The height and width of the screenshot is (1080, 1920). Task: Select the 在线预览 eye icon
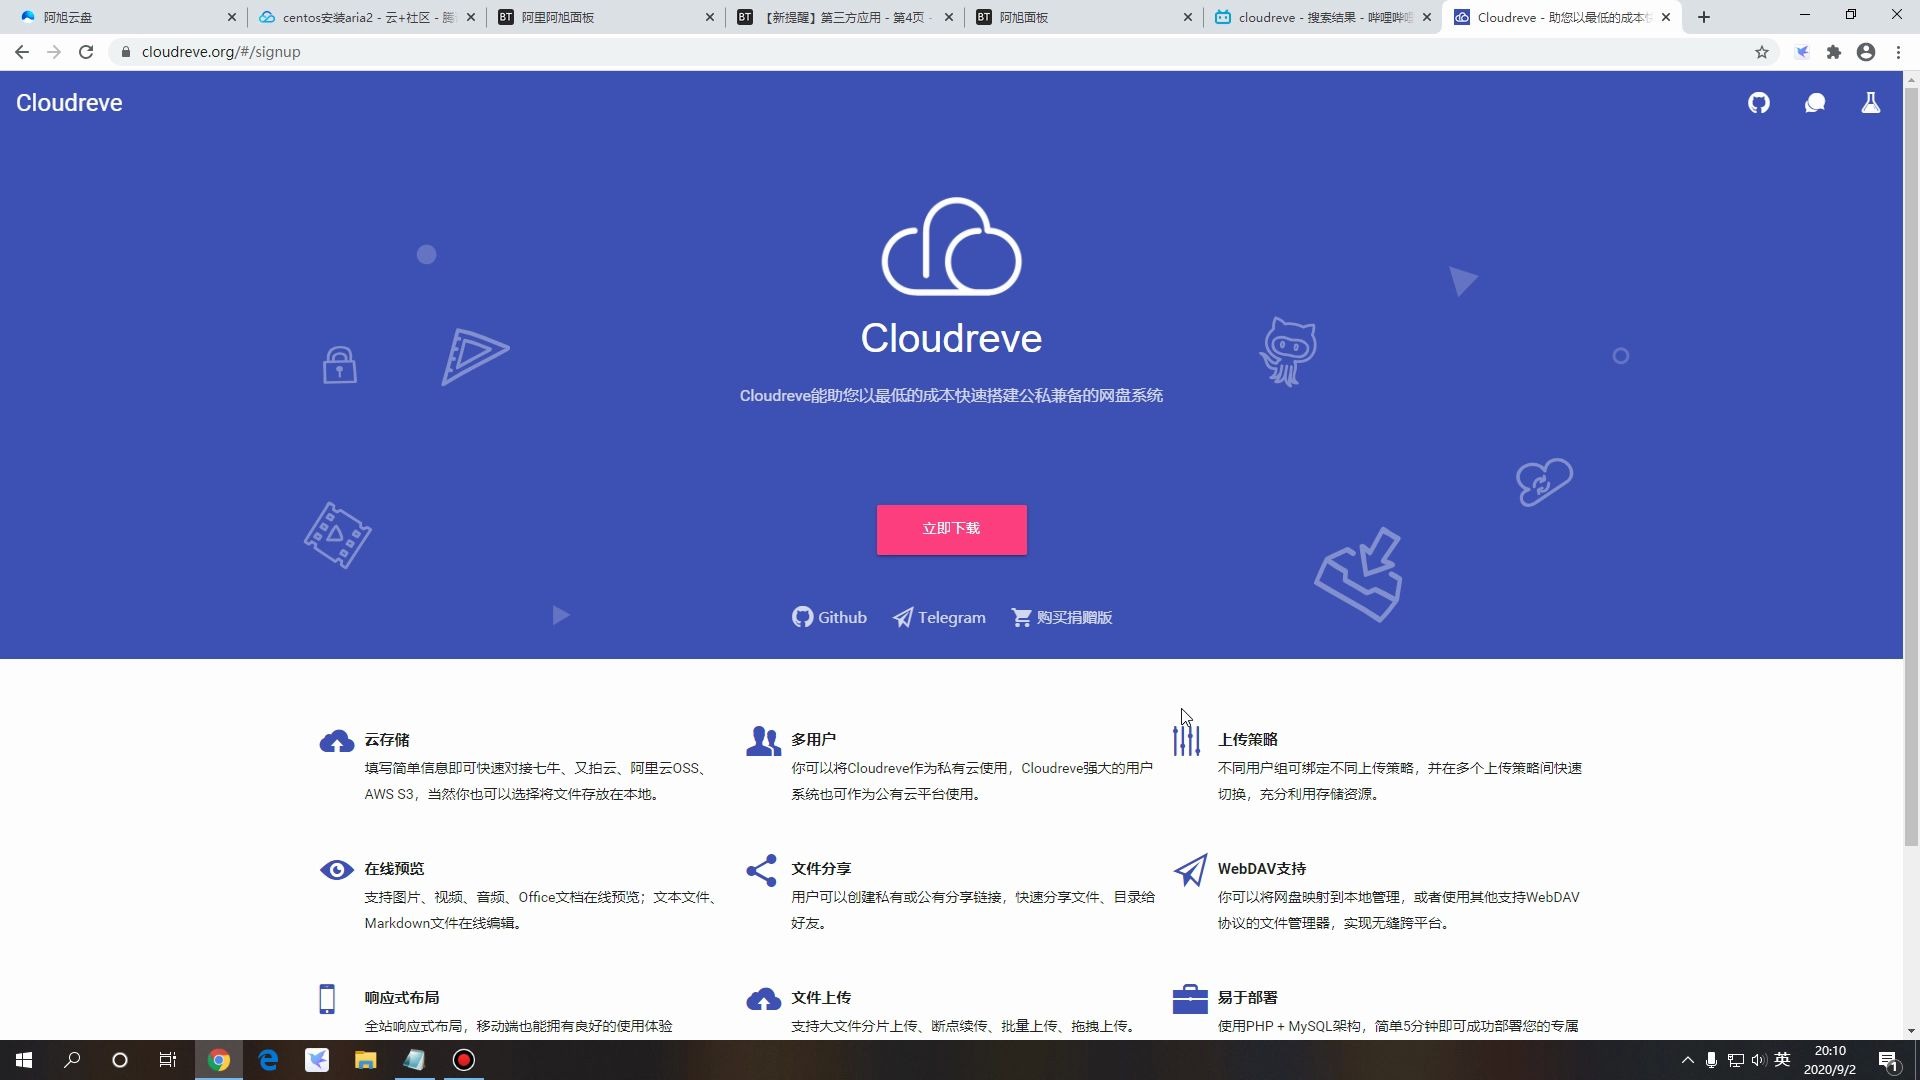click(x=336, y=870)
